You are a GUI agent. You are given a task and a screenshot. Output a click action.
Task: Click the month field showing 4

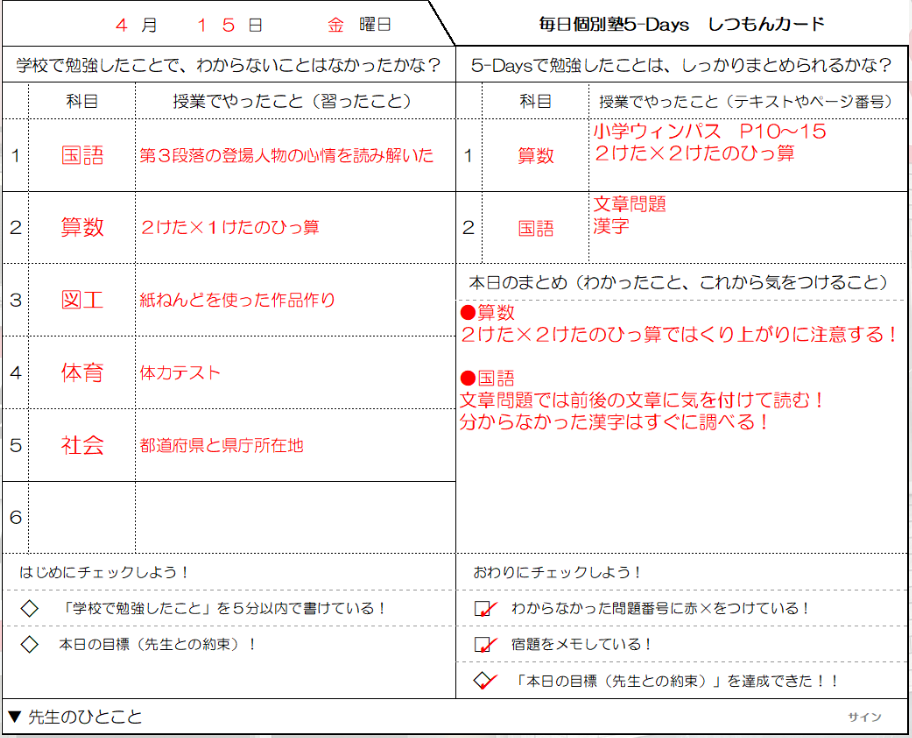tap(121, 24)
